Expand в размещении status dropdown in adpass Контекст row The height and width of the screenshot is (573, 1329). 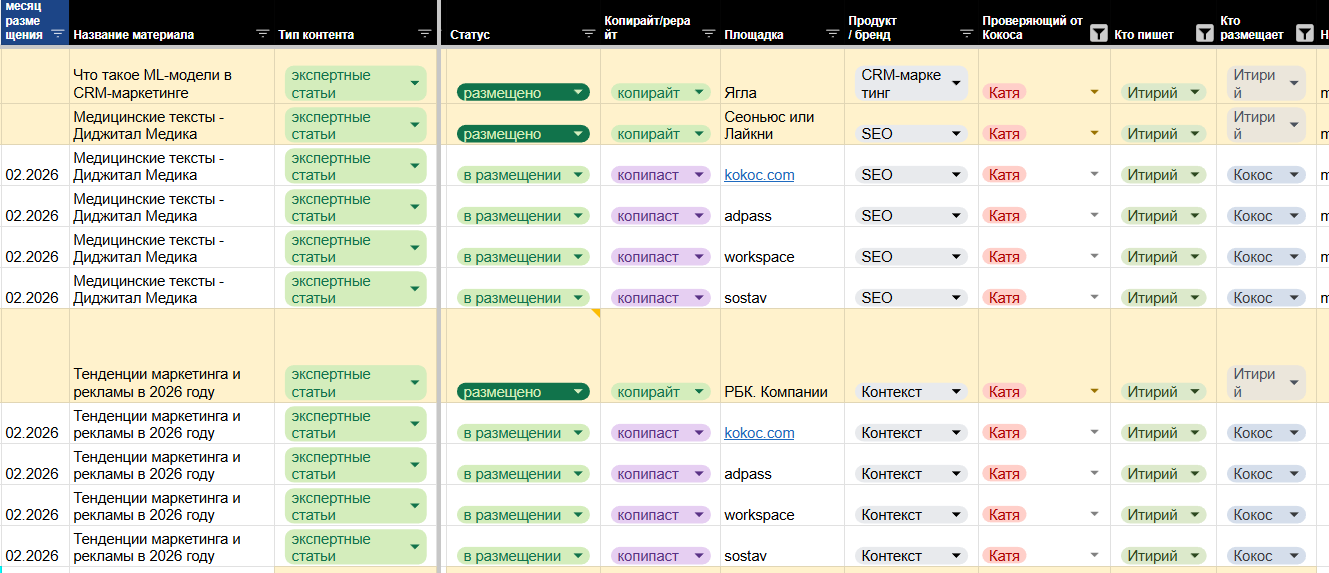tap(577, 474)
